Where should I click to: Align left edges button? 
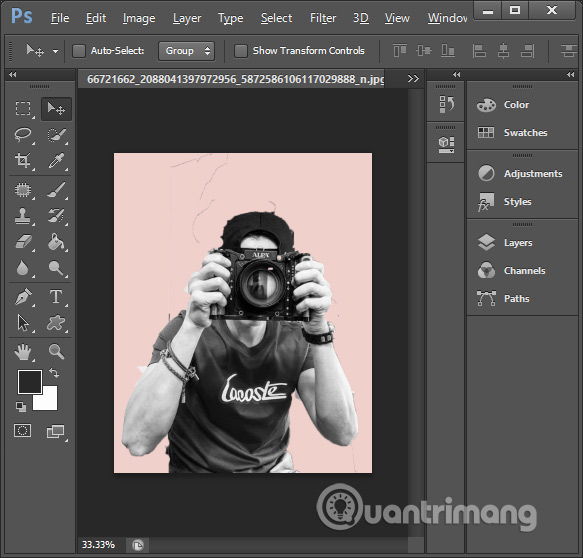pyautogui.click(x=479, y=51)
